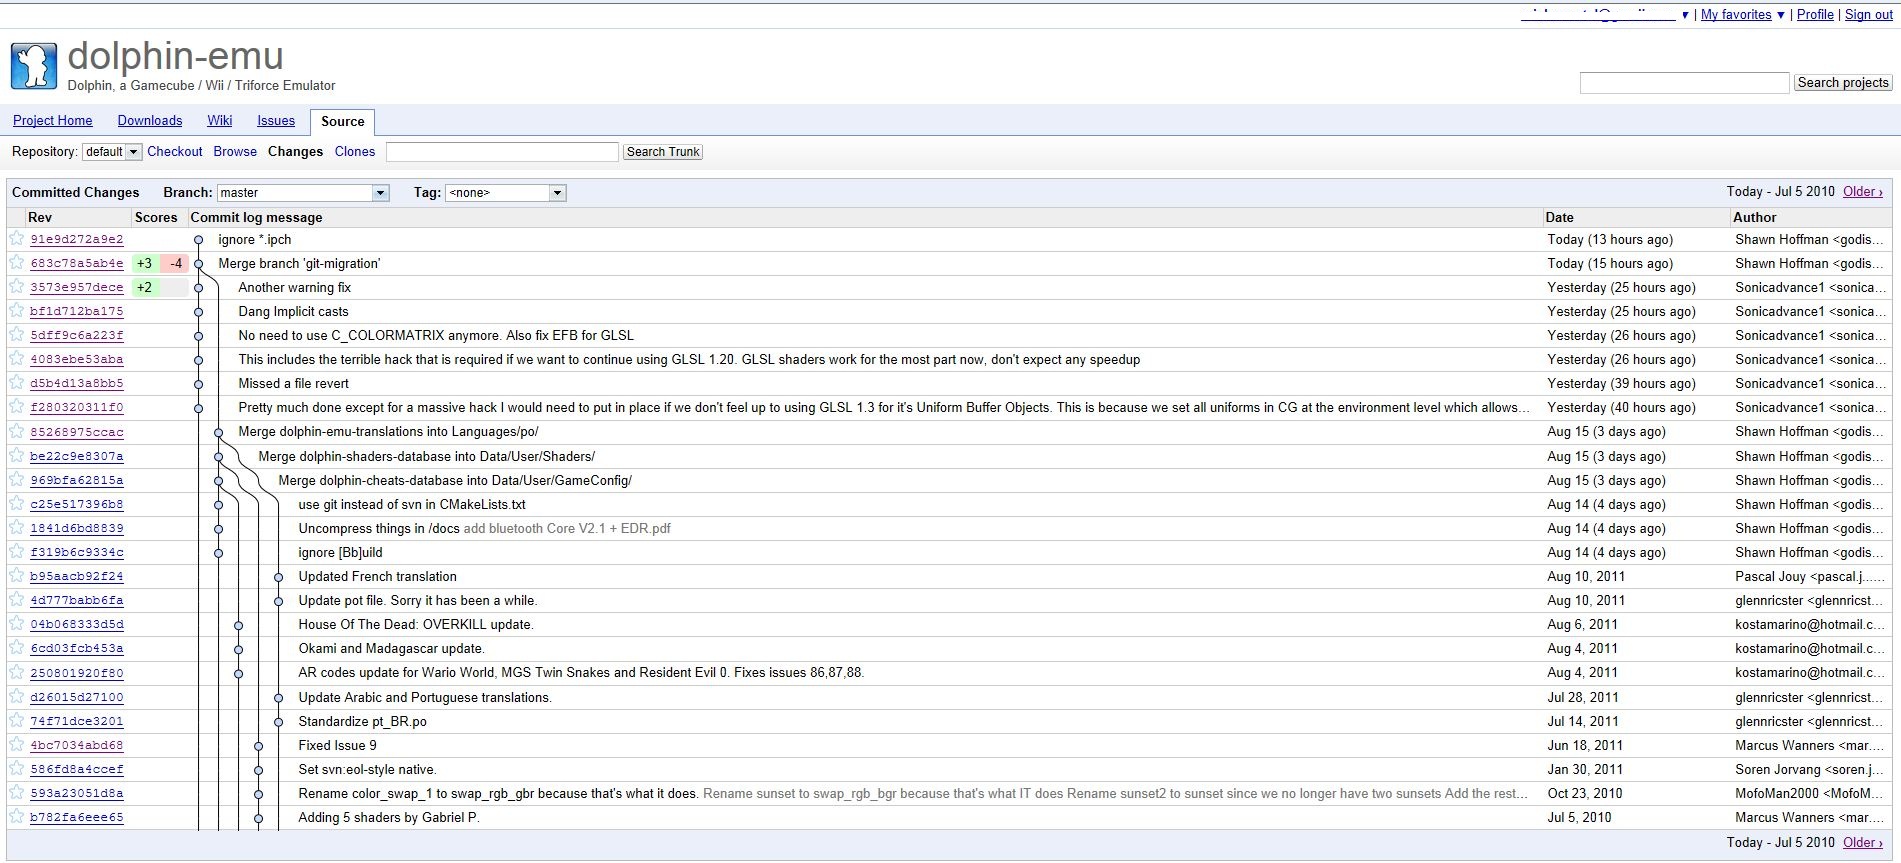Click the +2 score on Another warning fix
The image size is (1901, 863).
point(145,287)
